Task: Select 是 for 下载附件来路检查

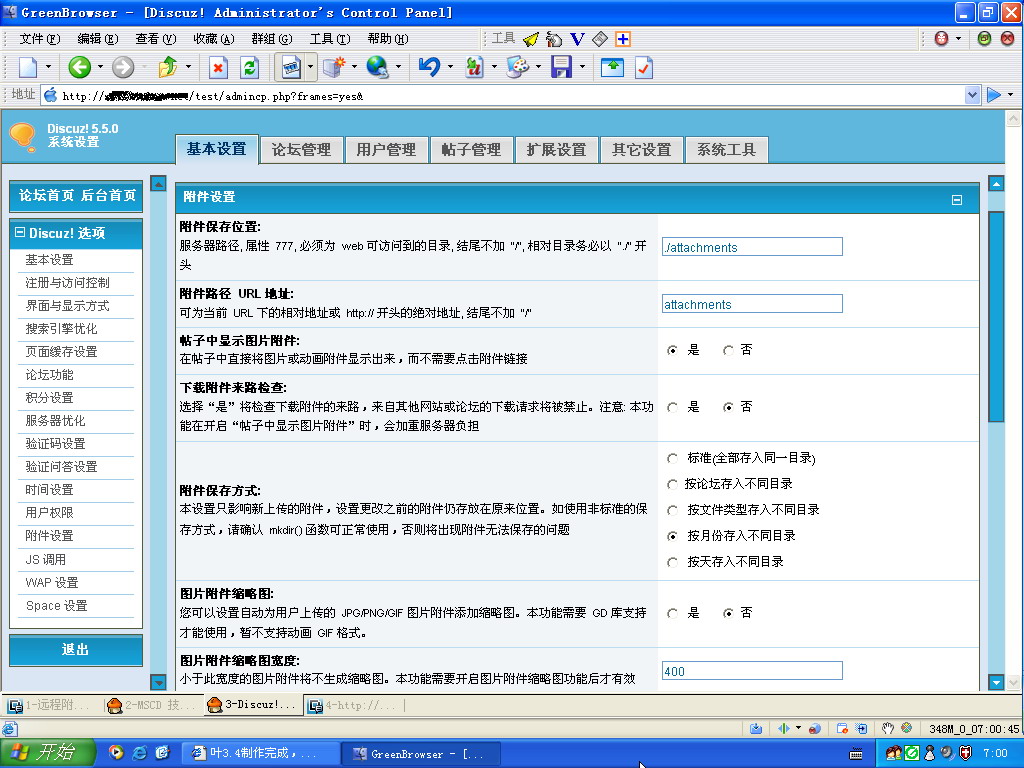Action: [672, 408]
